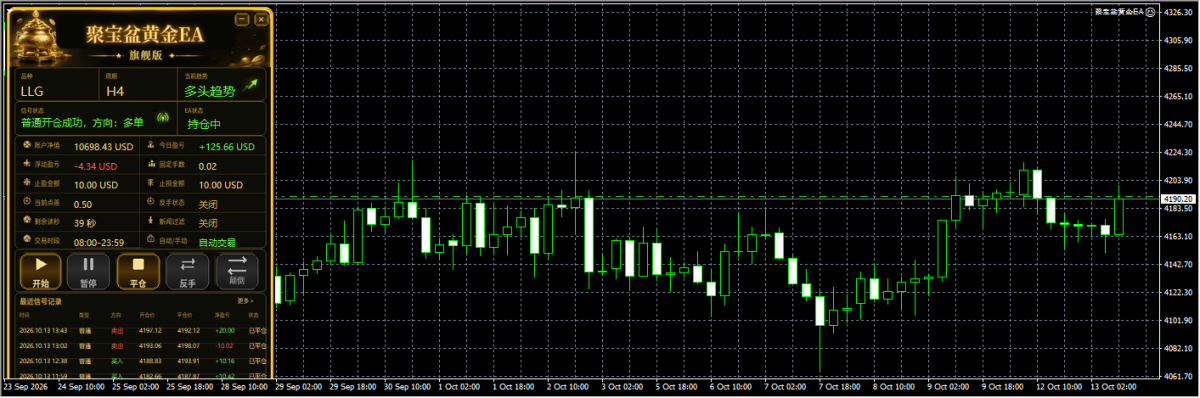The height and width of the screenshot is (398, 1200).
Task: Click price label 4326.30 on axis
Action: coord(1177,12)
